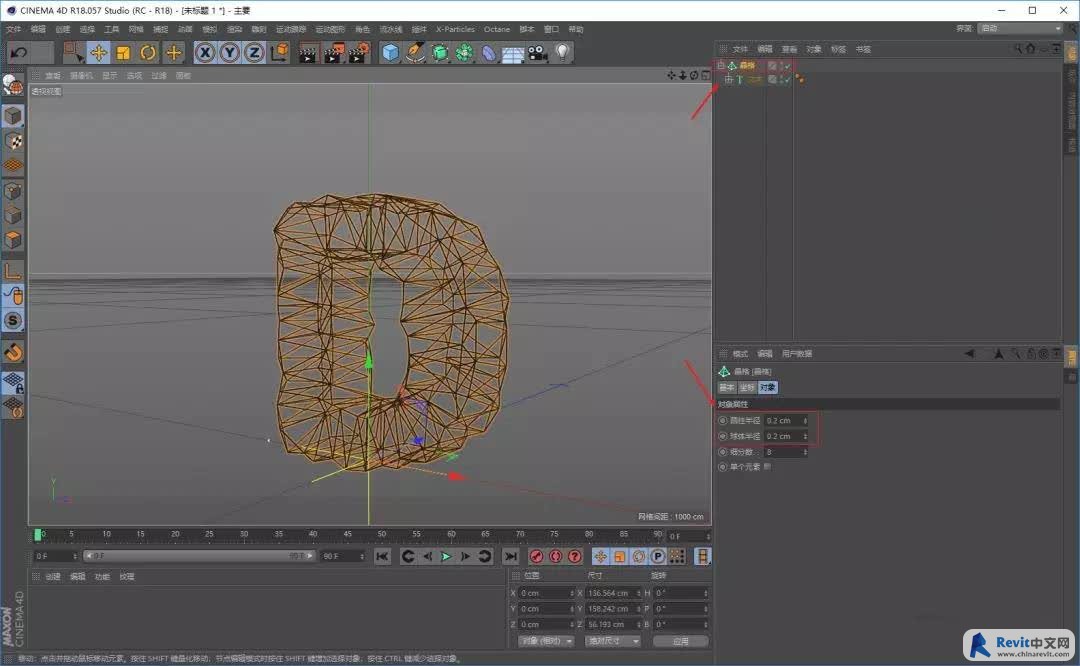Screen dimensions: 1080x666
Task: Click the 圆柱半径 value stepper arrows
Action: [x=804, y=420]
